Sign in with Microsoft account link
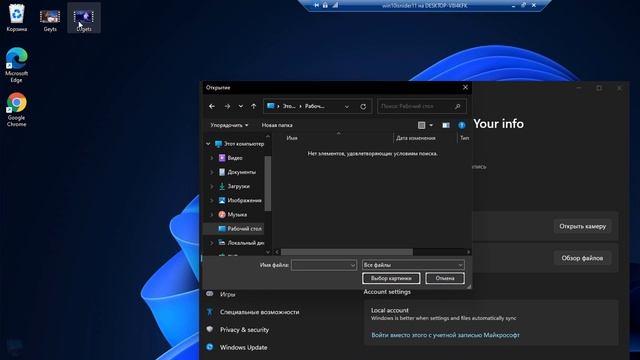The width and height of the screenshot is (640, 360). point(445,335)
